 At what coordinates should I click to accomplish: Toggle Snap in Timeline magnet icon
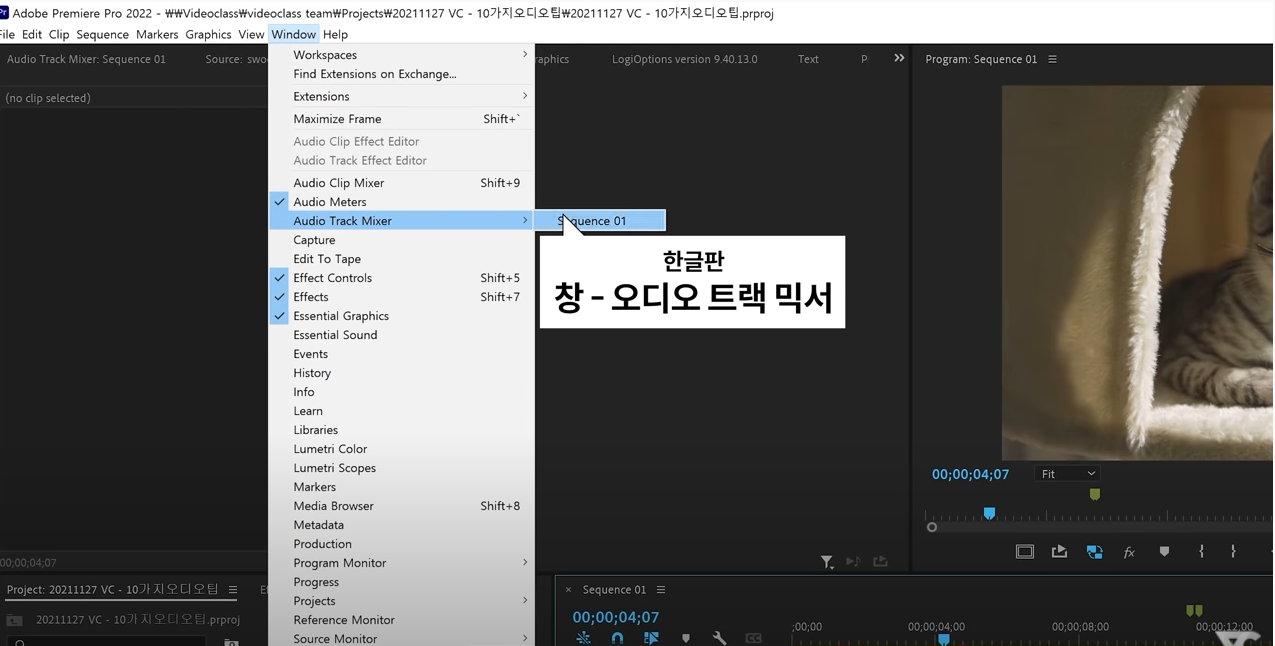(x=617, y=638)
